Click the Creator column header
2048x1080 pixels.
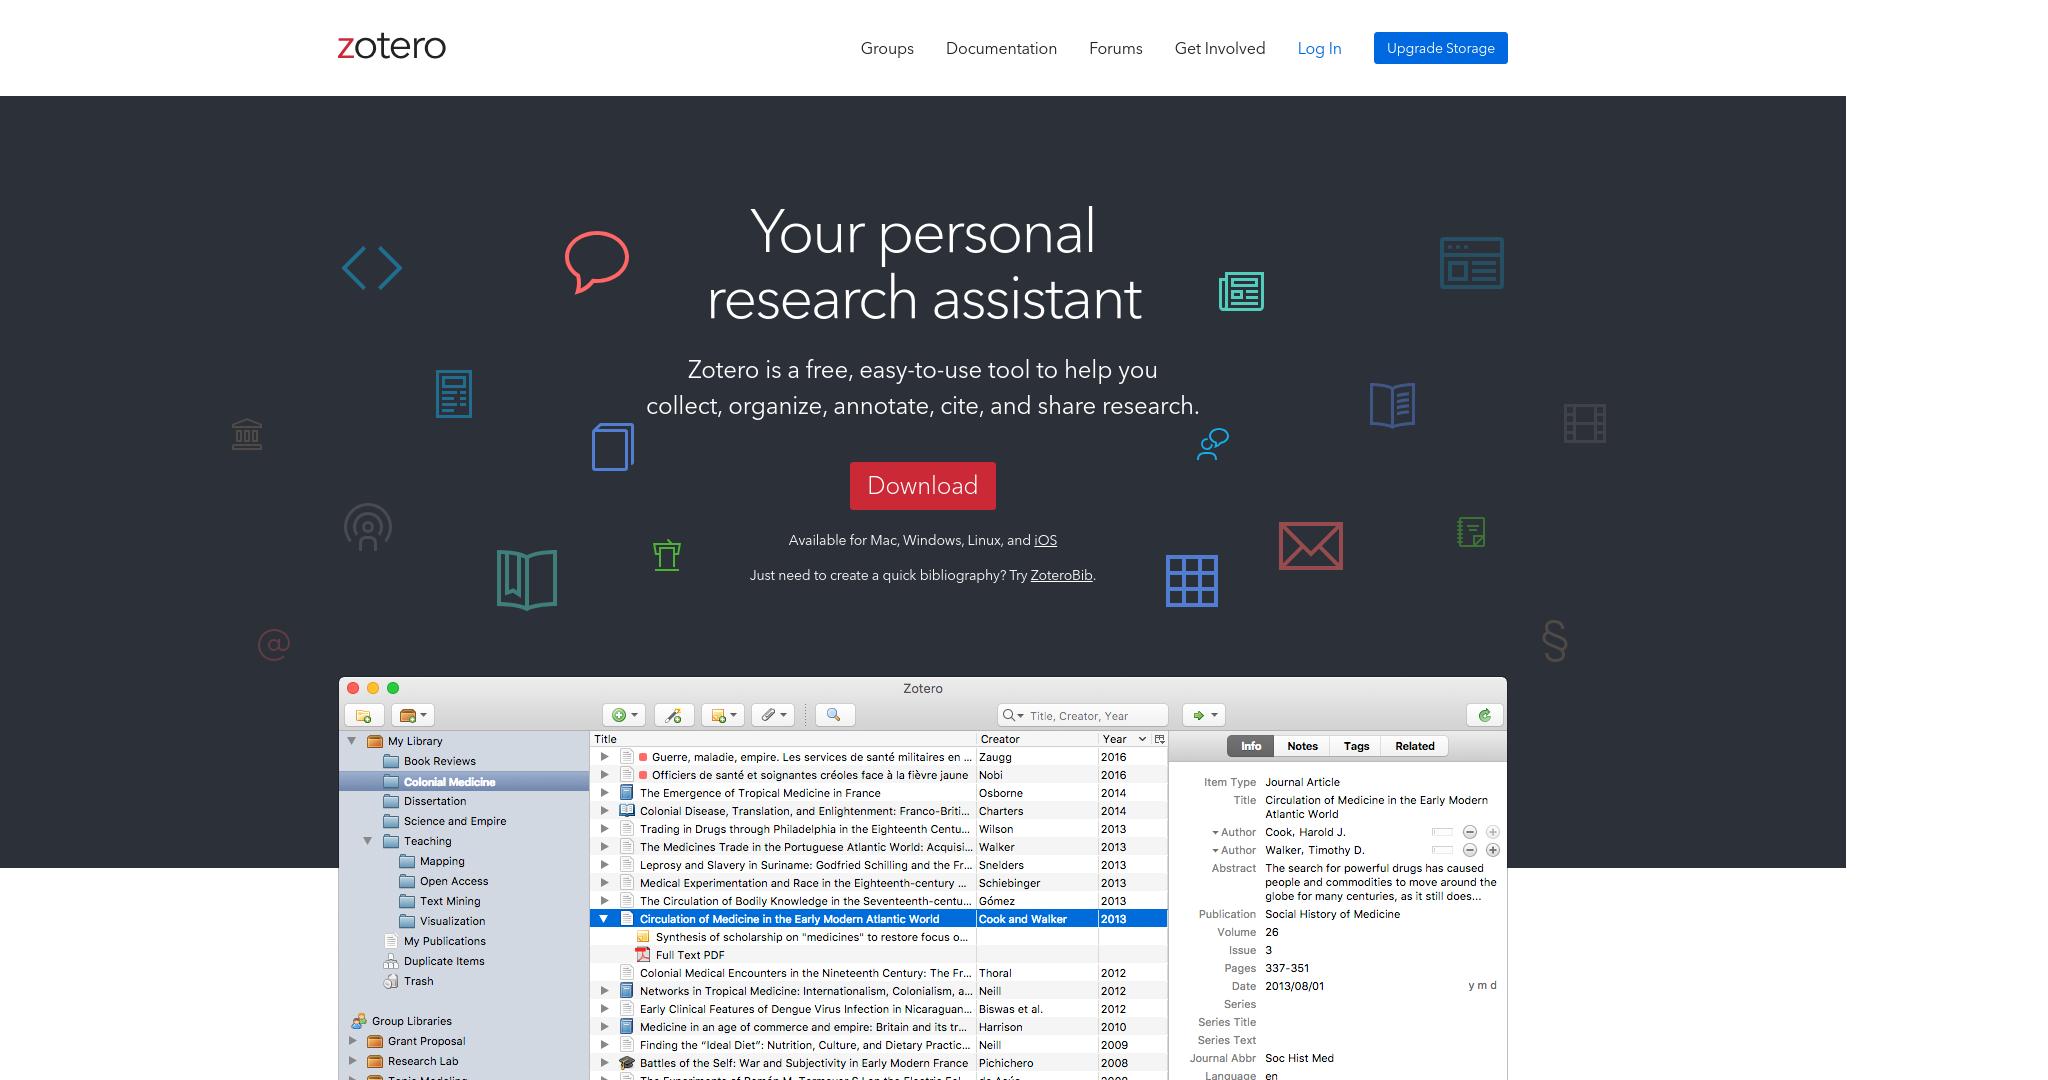[1037, 739]
